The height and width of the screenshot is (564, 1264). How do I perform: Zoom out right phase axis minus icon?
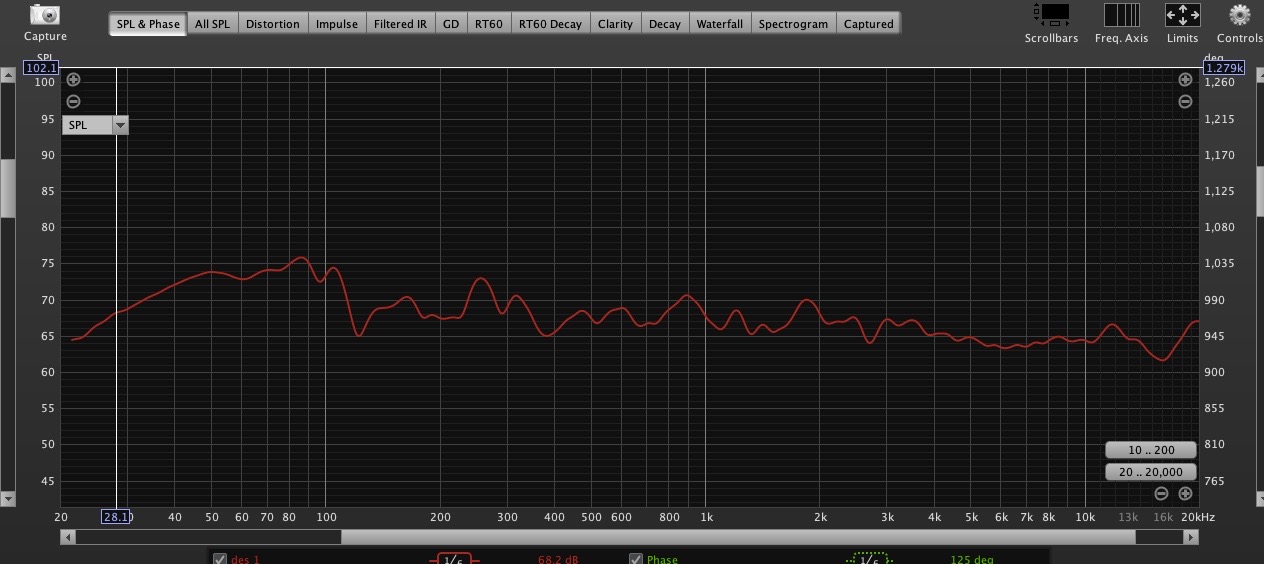[1185, 101]
